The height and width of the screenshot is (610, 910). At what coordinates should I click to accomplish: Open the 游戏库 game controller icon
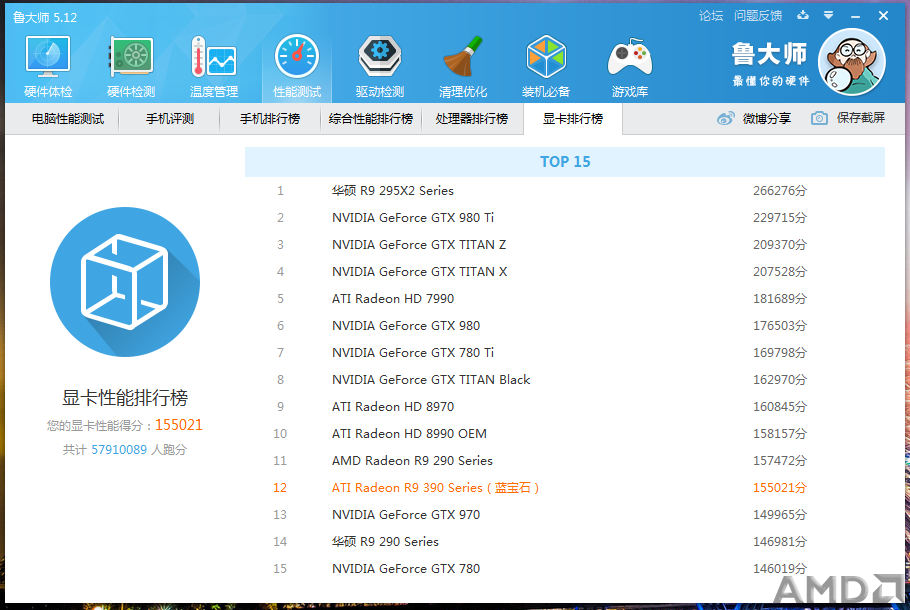click(x=630, y=66)
